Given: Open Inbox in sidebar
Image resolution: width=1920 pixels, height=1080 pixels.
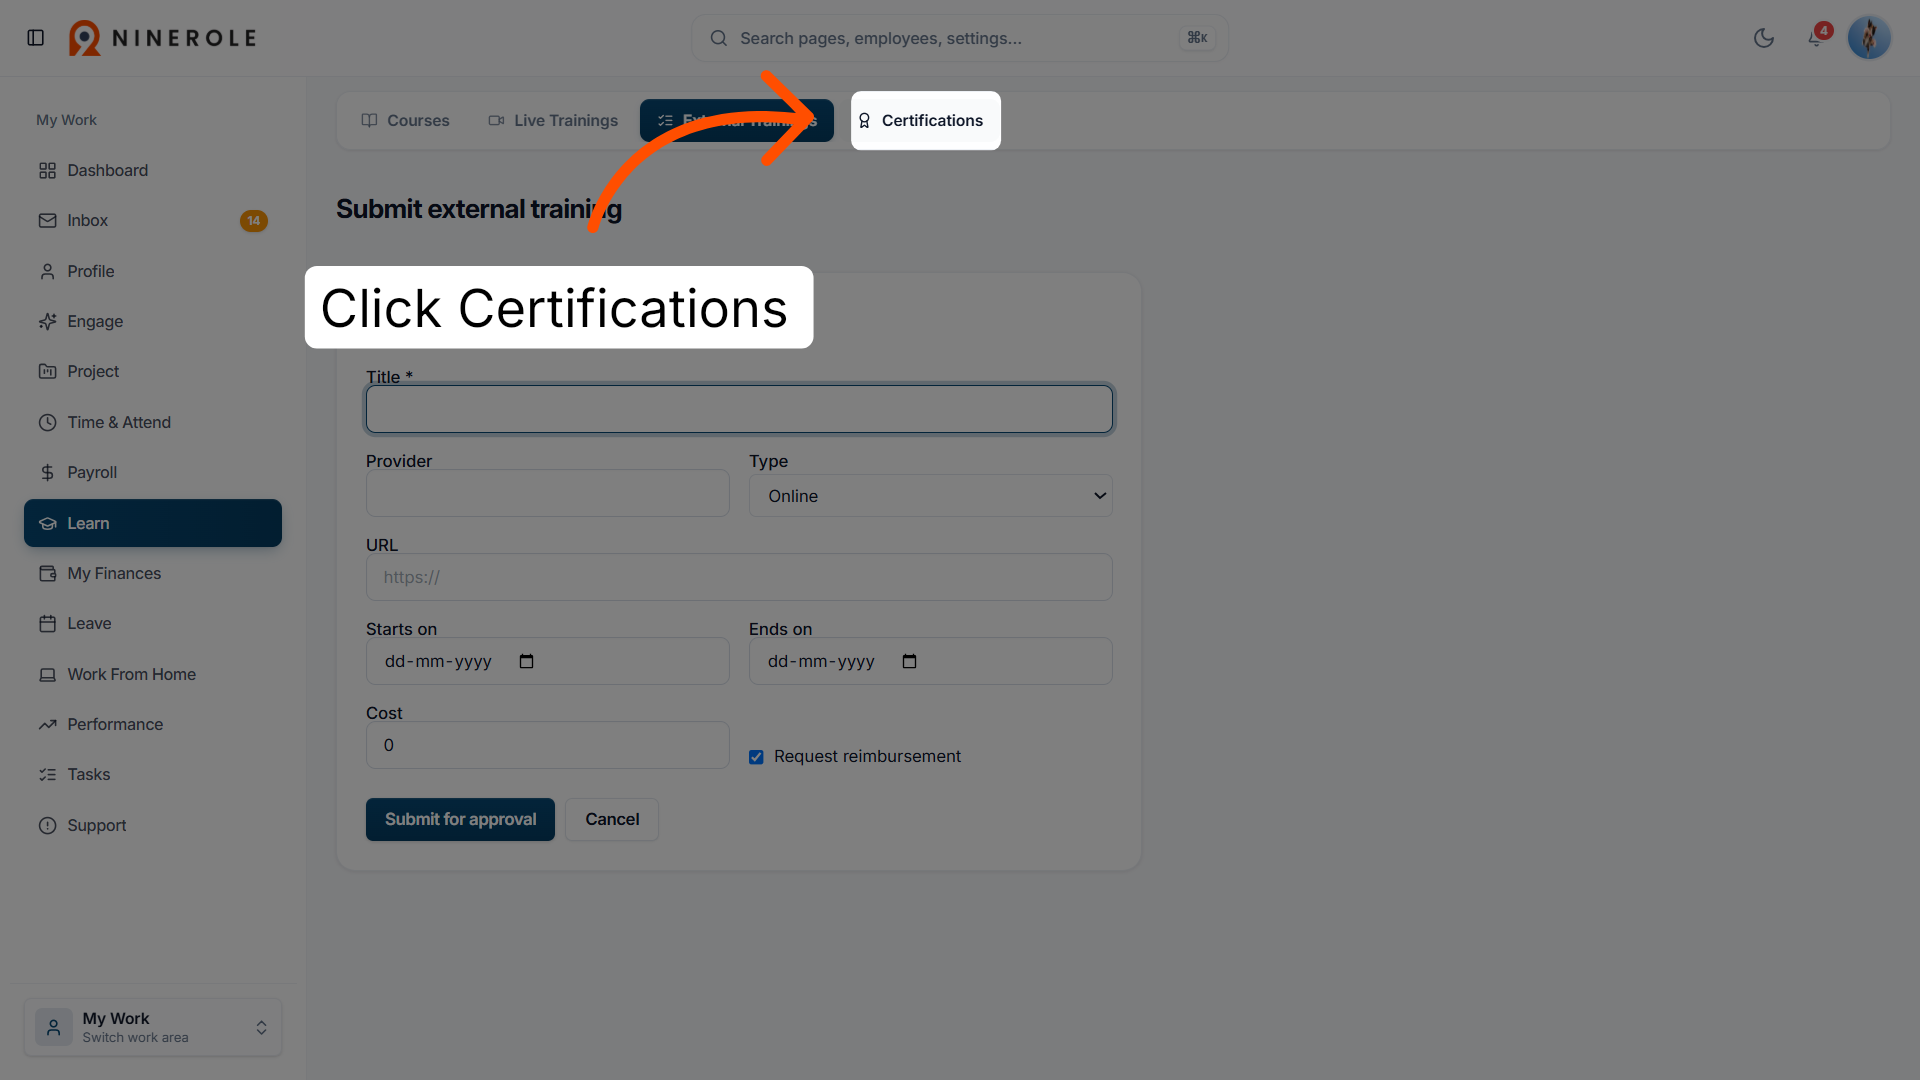Looking at the screenshot, I should pos(153,221).
